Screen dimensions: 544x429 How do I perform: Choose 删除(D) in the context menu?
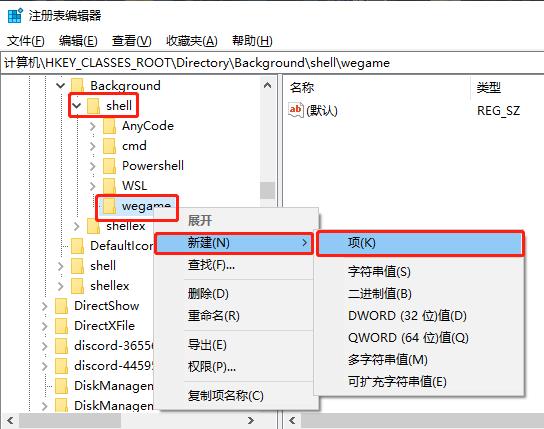click(x=236, y=294)
